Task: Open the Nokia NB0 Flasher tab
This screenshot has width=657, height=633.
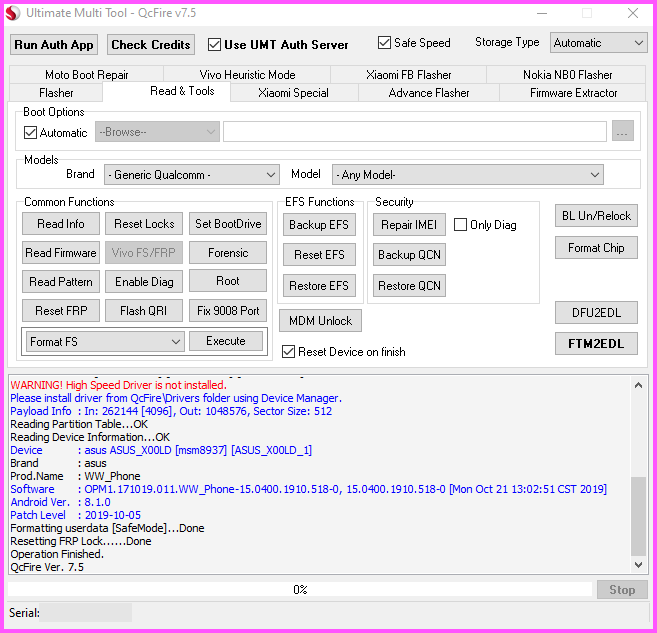Action: click(x=567, y=75)
